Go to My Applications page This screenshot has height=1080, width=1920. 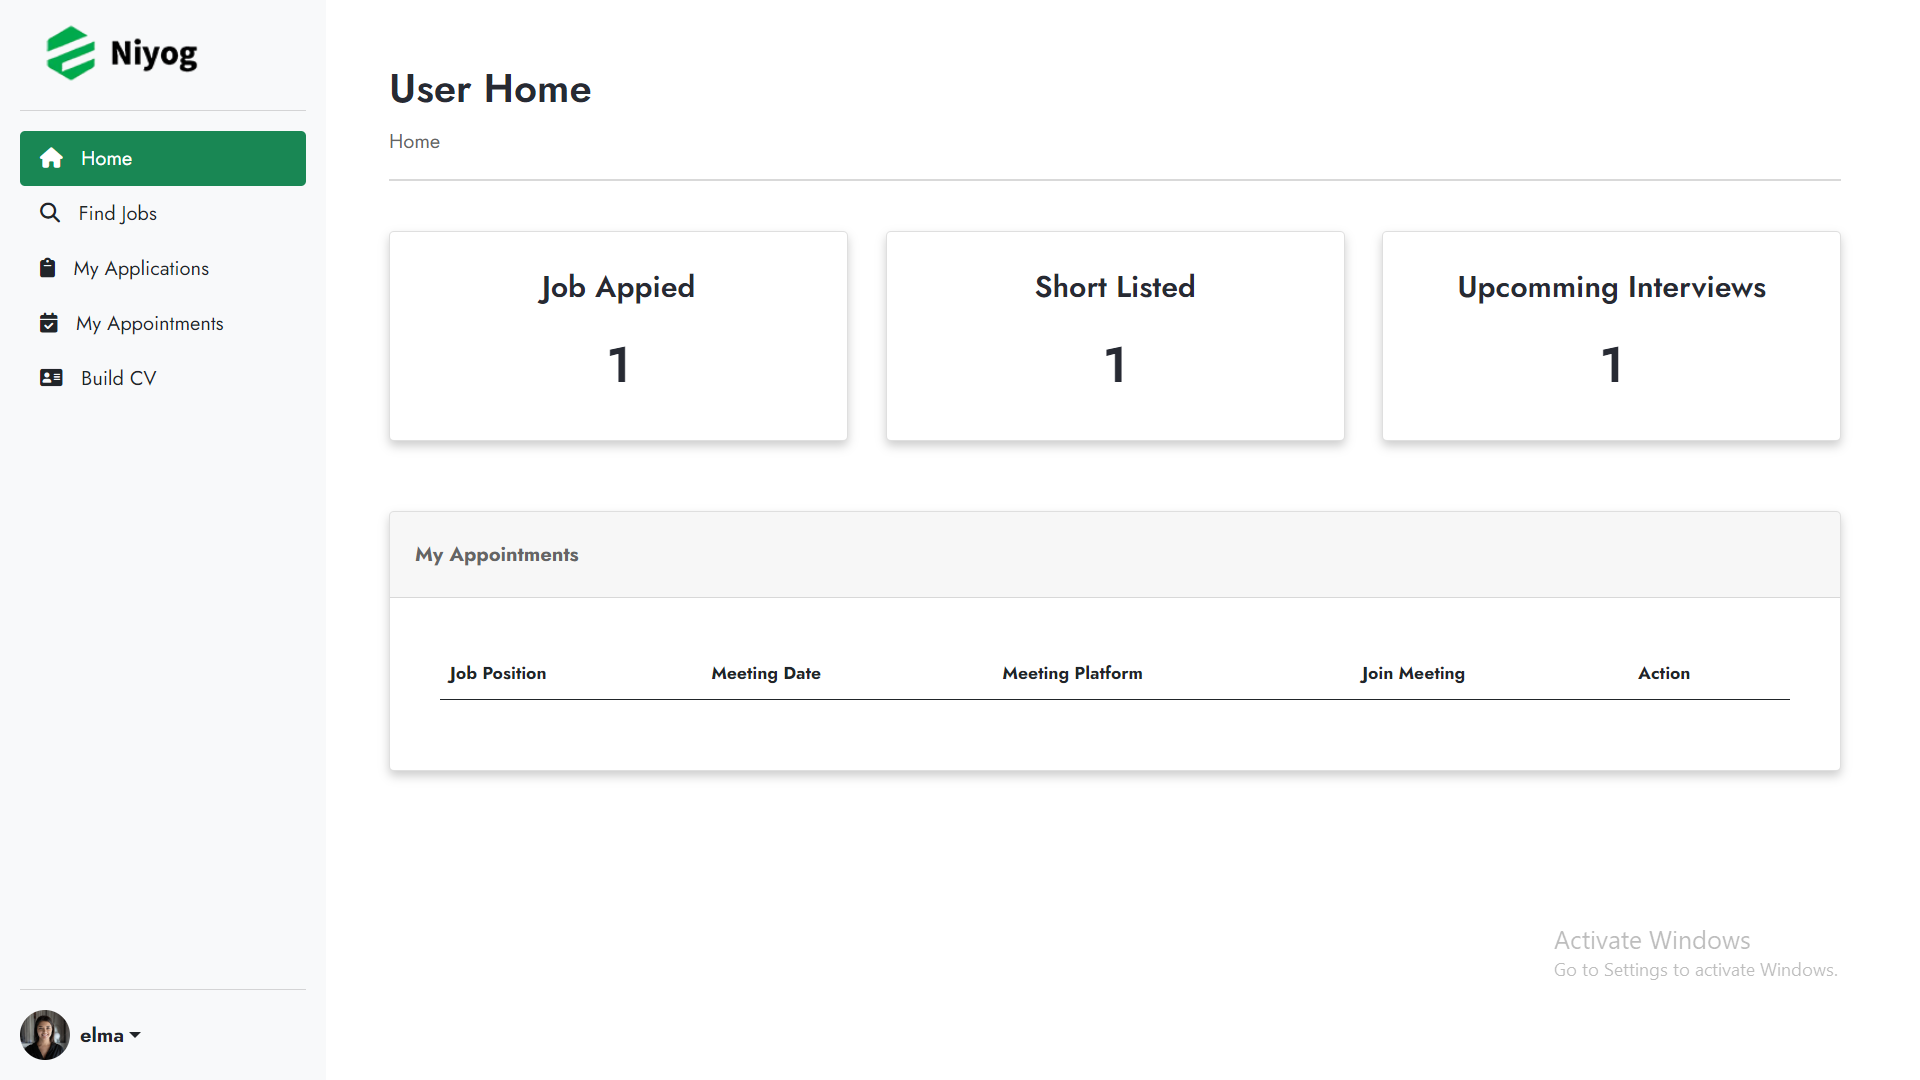point(163,268)
